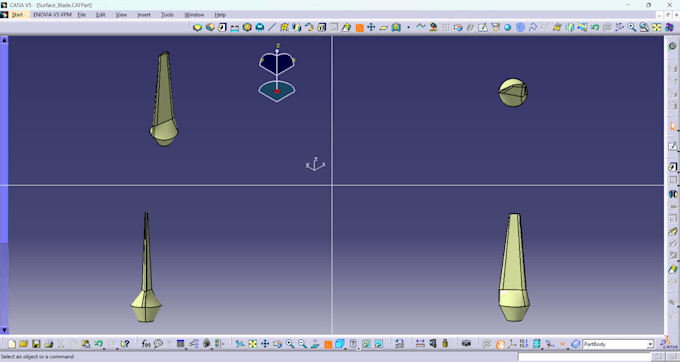Open the View menu

(x=121, y=15)
